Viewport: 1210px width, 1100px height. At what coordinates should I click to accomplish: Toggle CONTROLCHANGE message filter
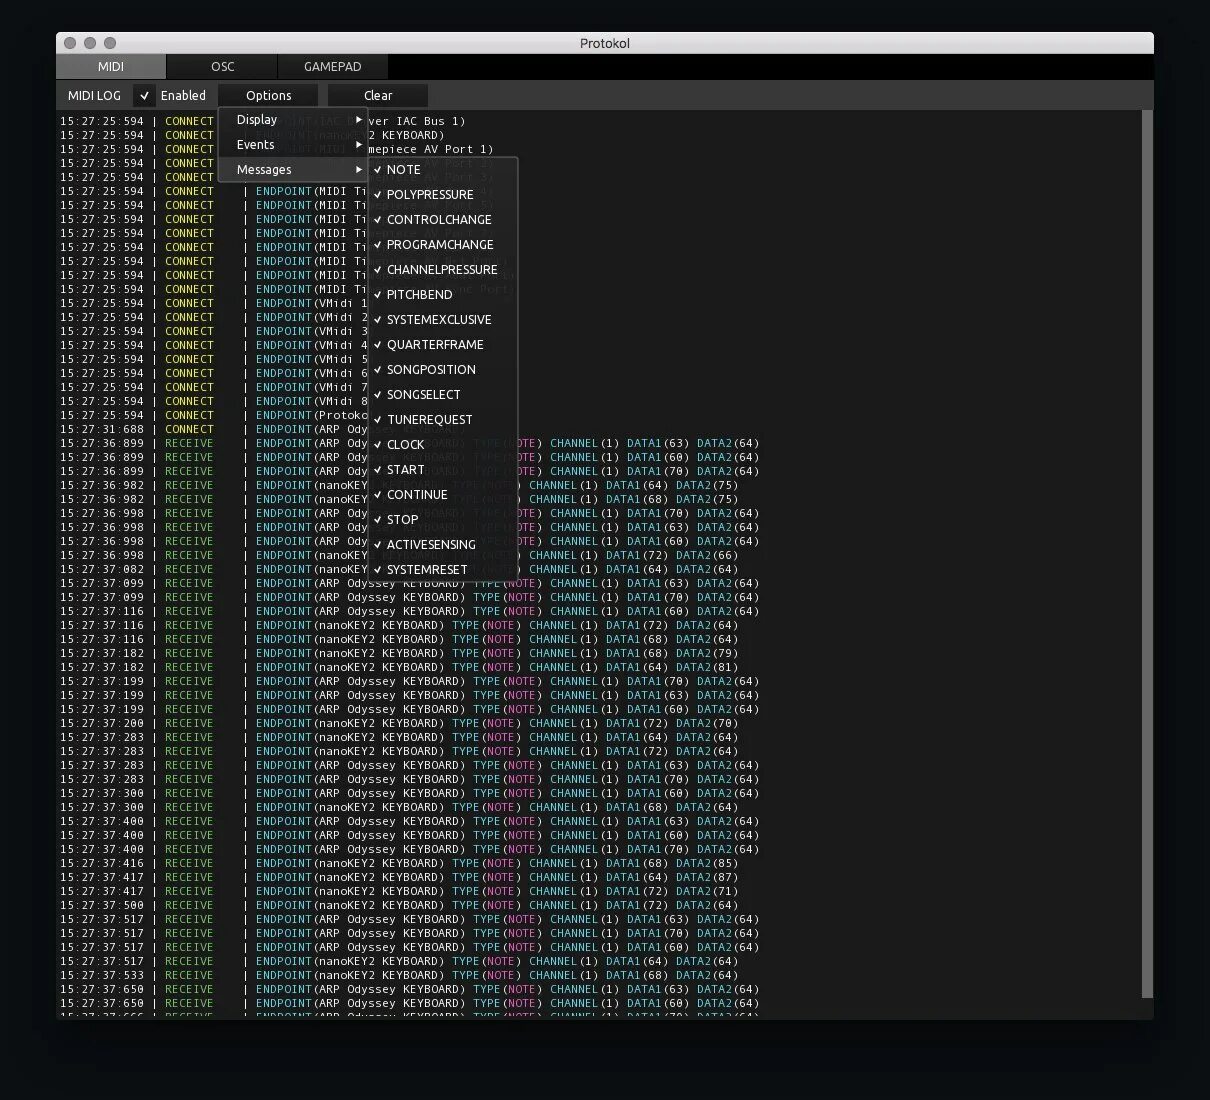point(443,220)
